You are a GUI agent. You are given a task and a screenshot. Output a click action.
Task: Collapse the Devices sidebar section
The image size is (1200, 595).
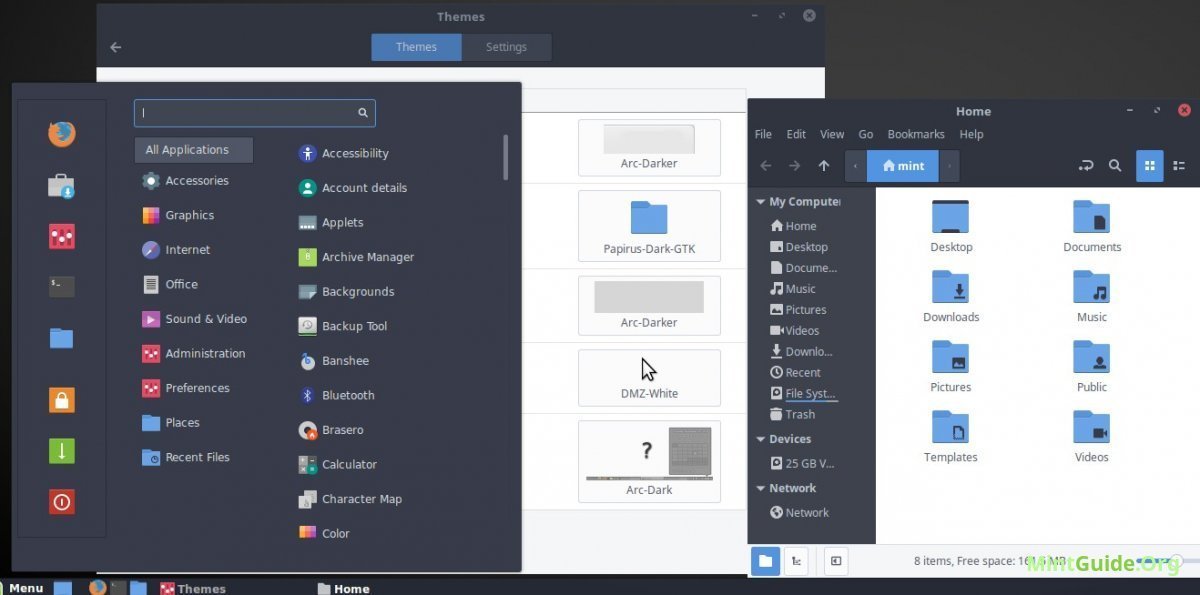coord(761,439)
